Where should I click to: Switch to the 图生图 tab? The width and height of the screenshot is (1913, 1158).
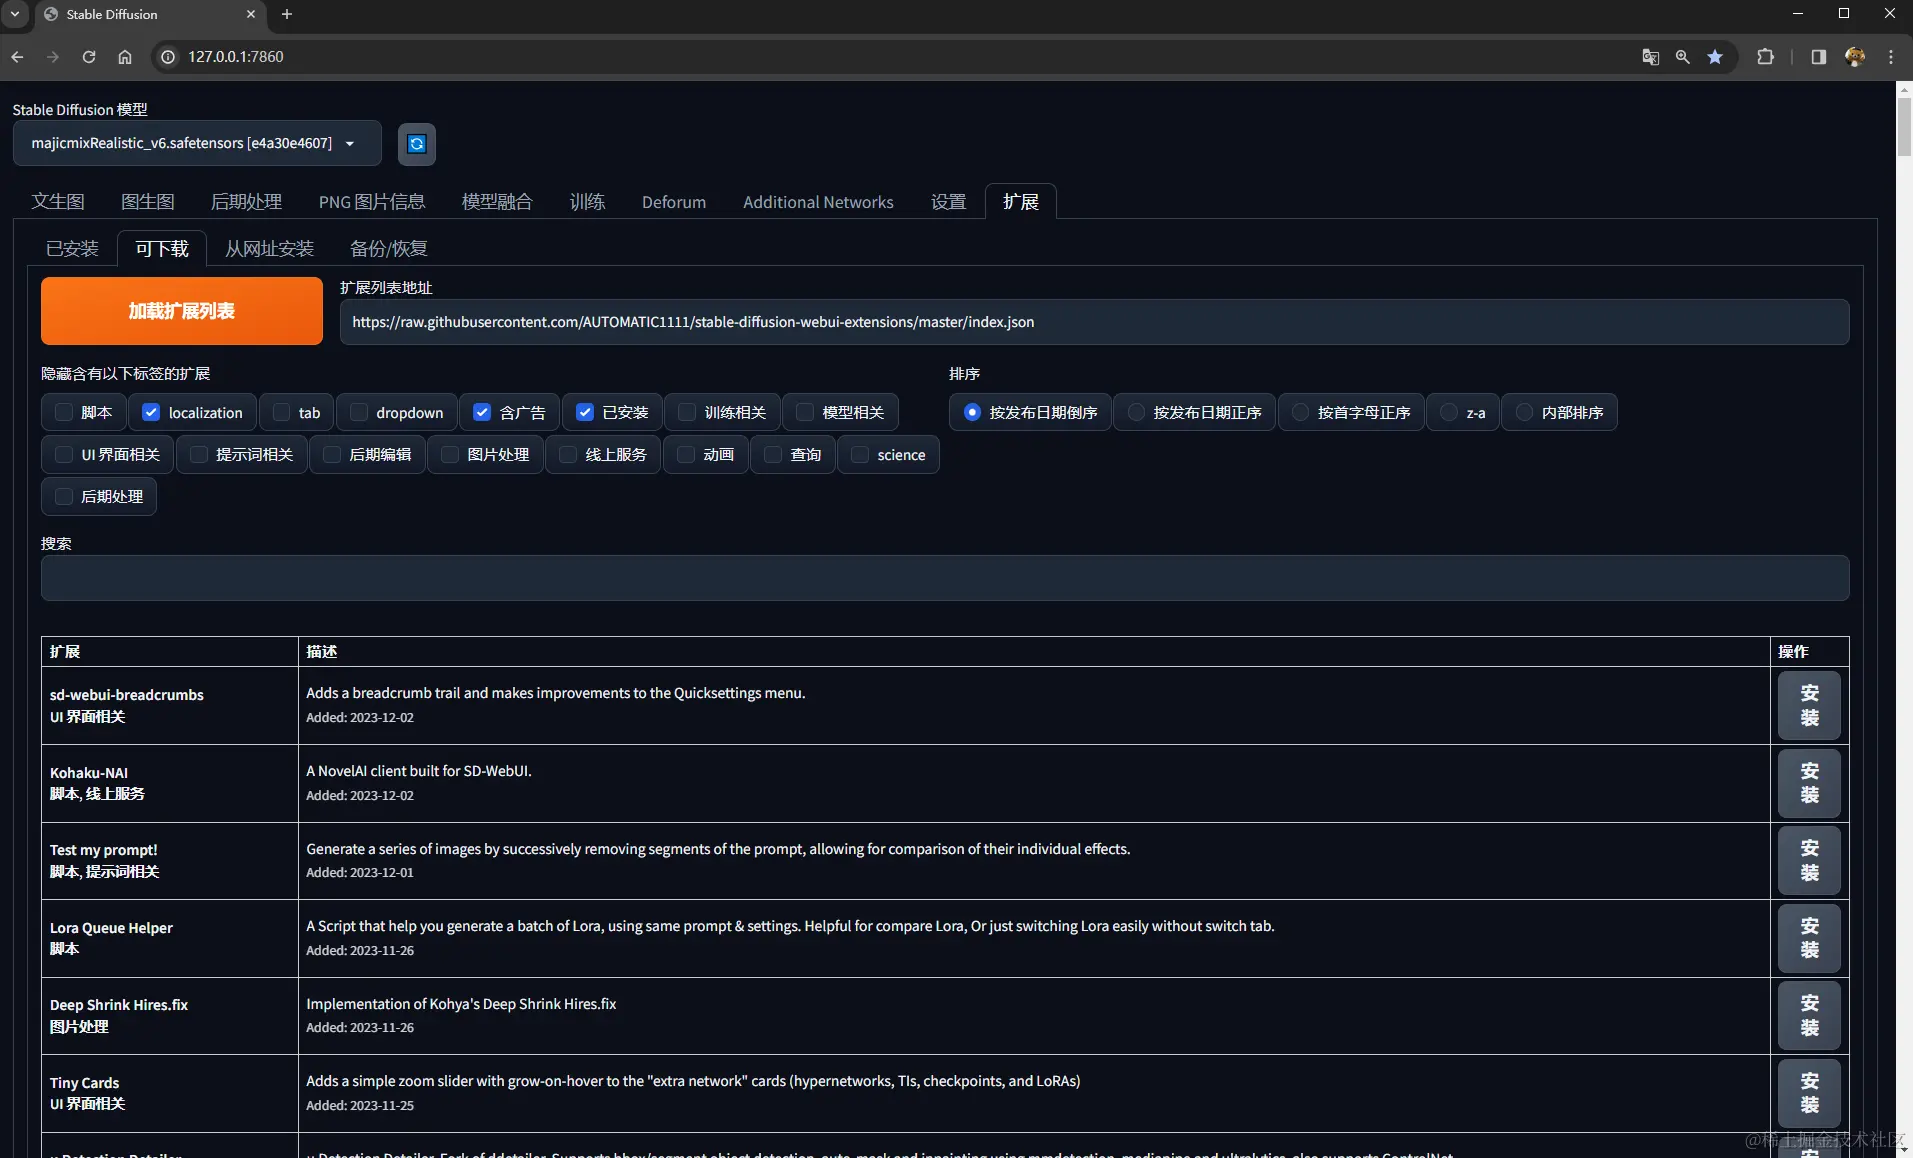coord(148,202)
